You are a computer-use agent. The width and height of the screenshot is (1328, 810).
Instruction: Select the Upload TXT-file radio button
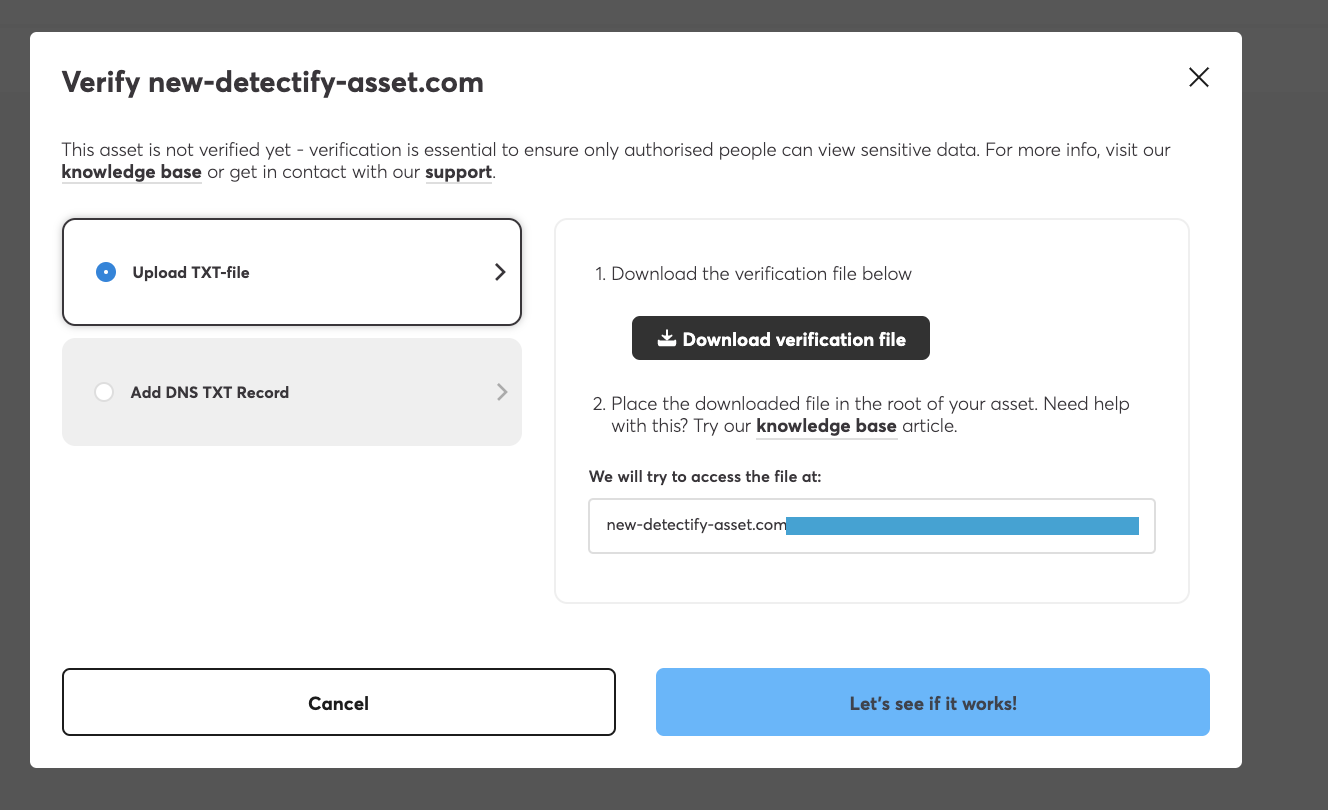(105, 271)
